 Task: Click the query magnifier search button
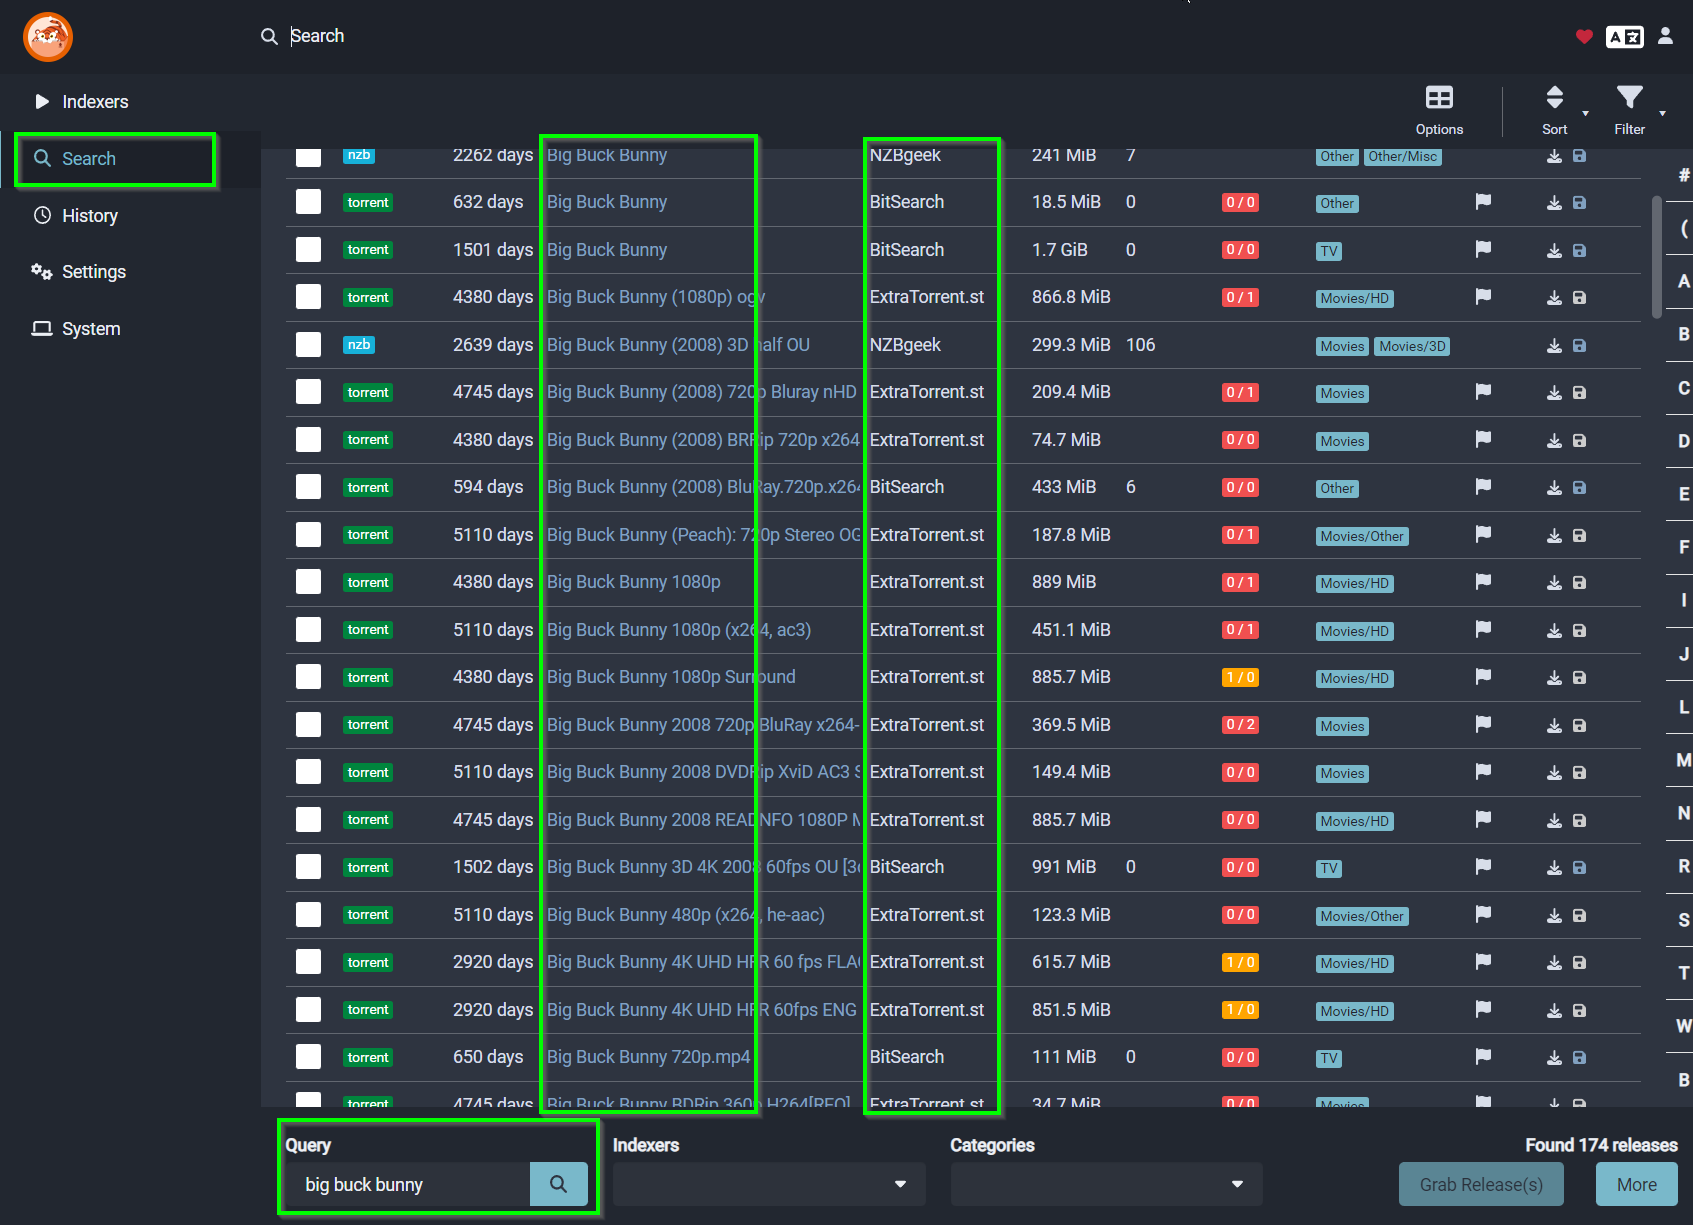[x=558, y=1184]
